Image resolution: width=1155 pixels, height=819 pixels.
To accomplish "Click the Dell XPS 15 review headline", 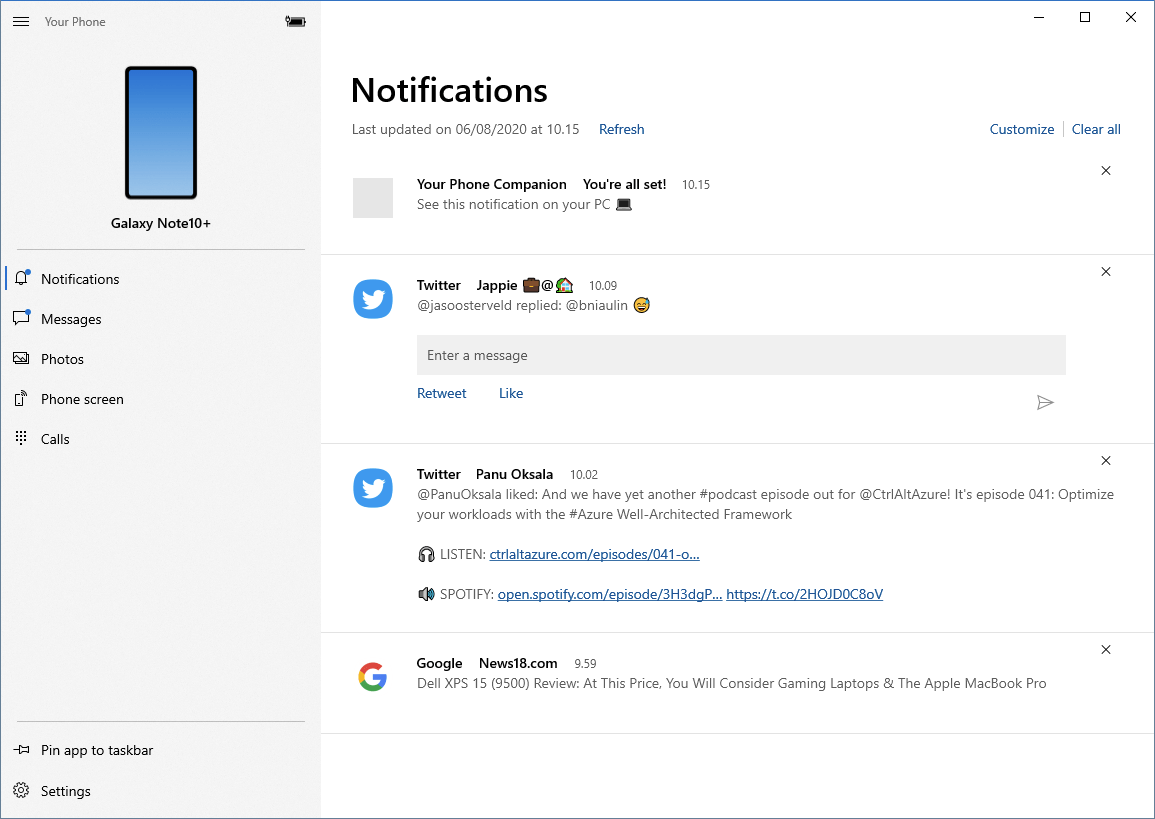I will pos(731,683).
